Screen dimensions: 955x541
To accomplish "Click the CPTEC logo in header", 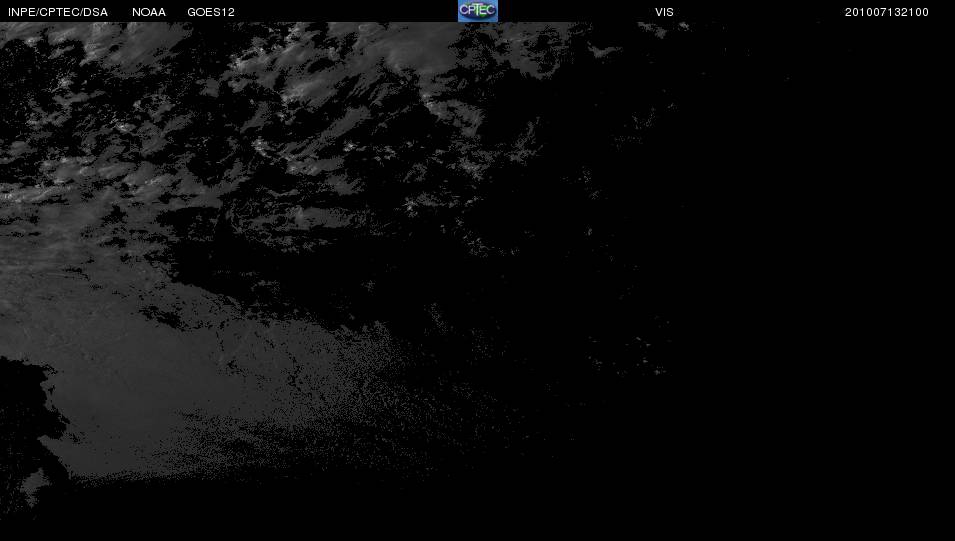I will point(478,11).
